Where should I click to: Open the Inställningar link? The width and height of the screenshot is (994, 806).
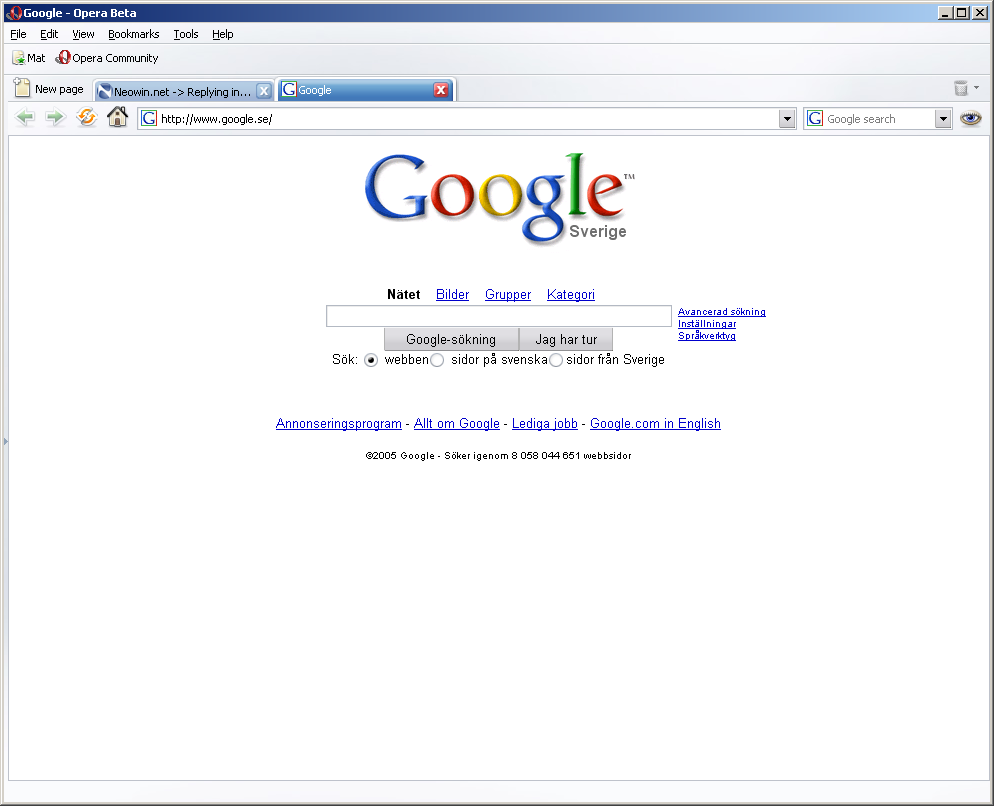pyautogui.click(x=707, y=323)
